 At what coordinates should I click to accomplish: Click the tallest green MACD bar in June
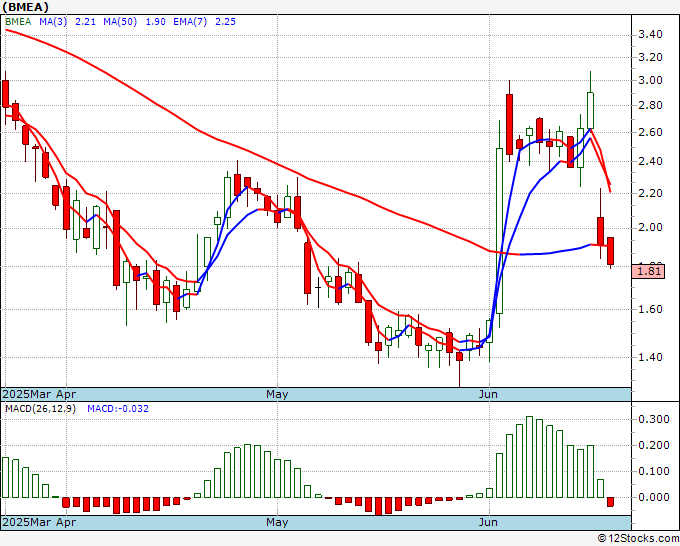tap(530, 457)
